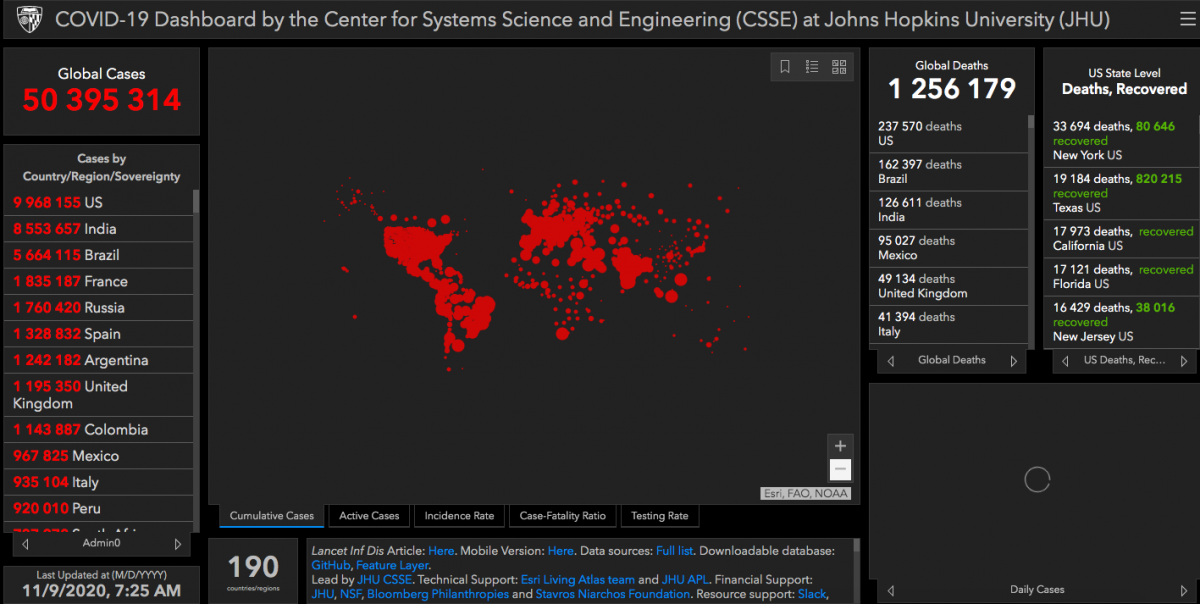Open the map bookmarks button
Screen dimensions: 1200x604
[x=785, y=67]
